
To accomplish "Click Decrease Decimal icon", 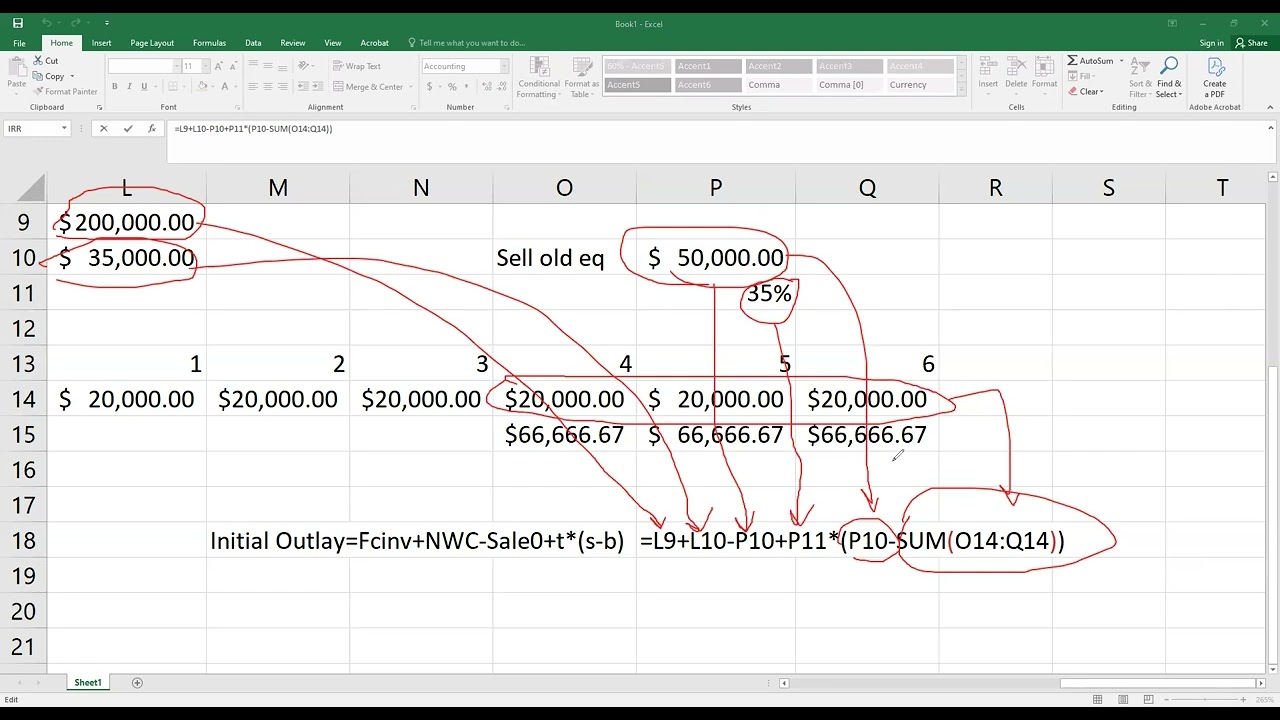I will (502, 87).
